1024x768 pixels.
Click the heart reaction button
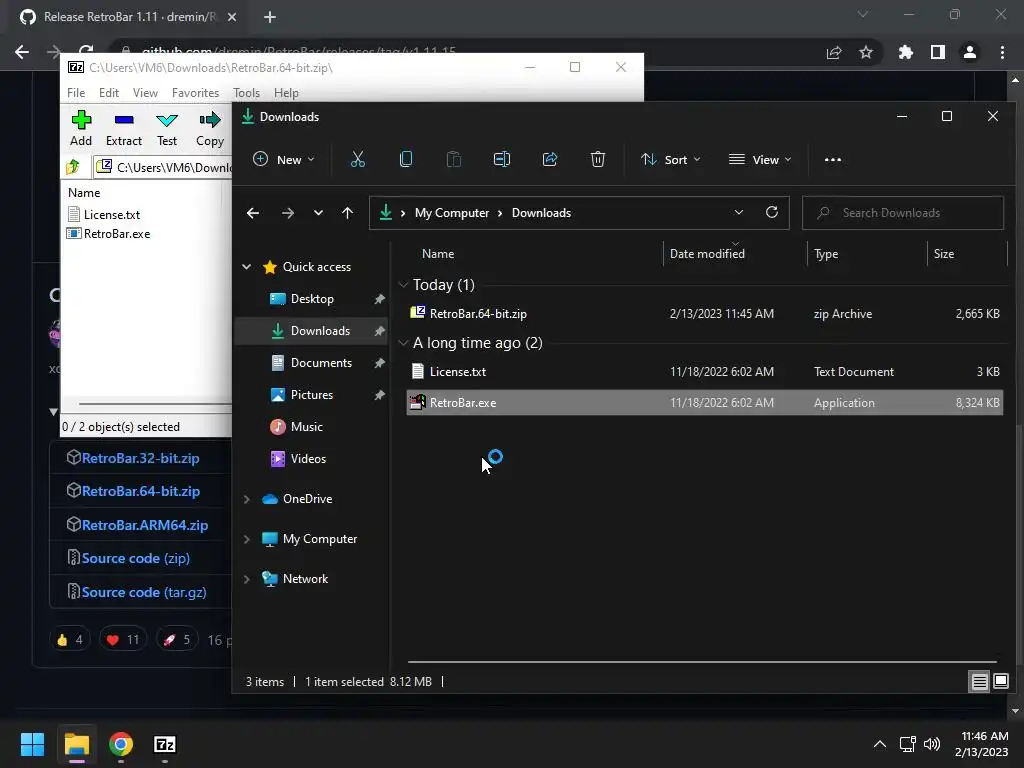[x=122, y=640]
